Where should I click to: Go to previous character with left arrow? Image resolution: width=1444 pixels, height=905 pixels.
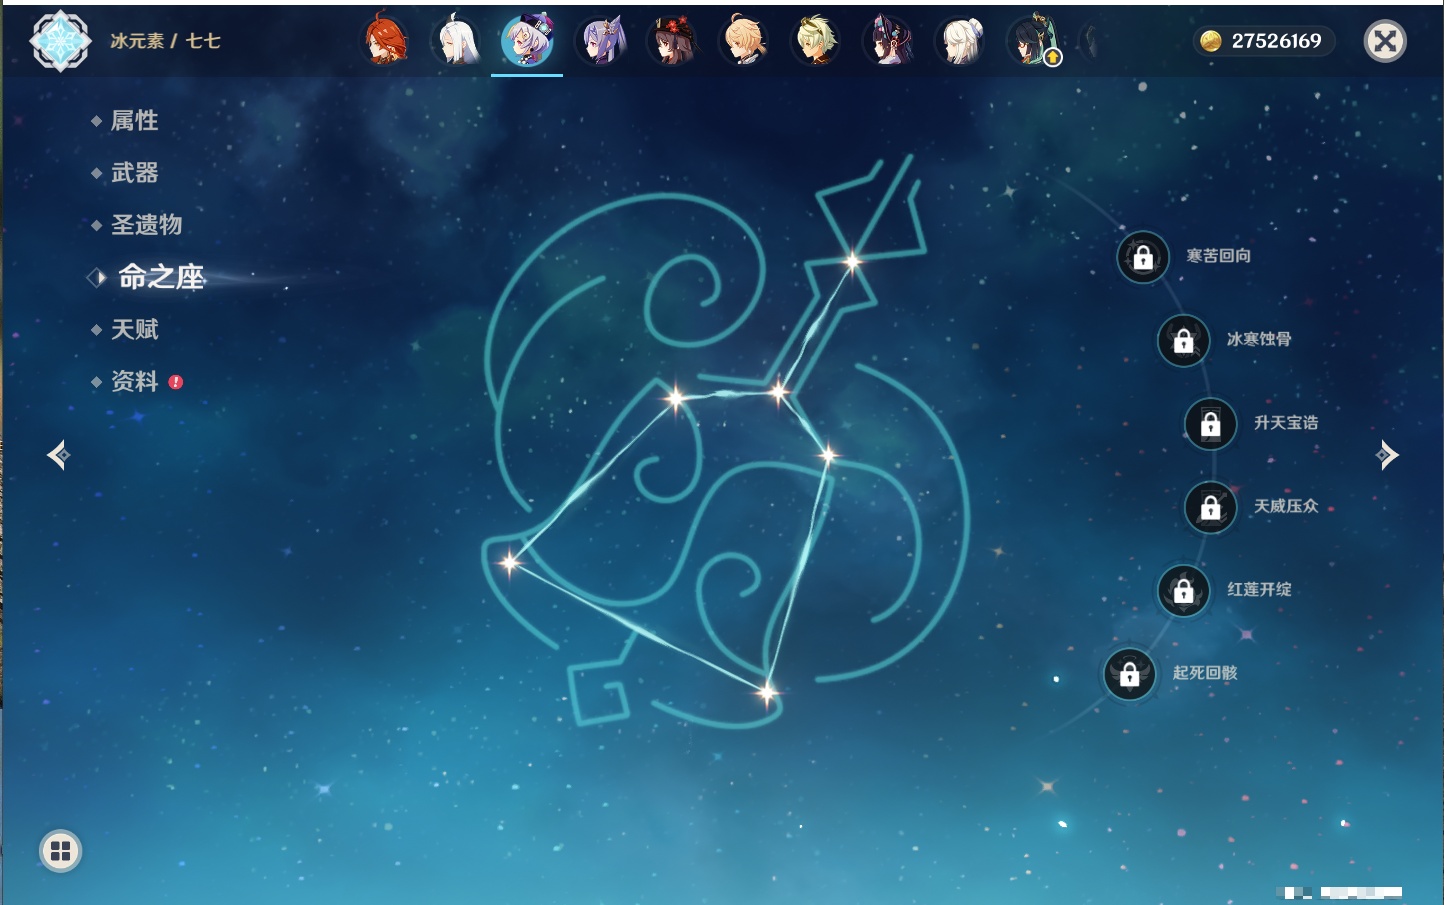pyautogui.click(x=58, y=455)
